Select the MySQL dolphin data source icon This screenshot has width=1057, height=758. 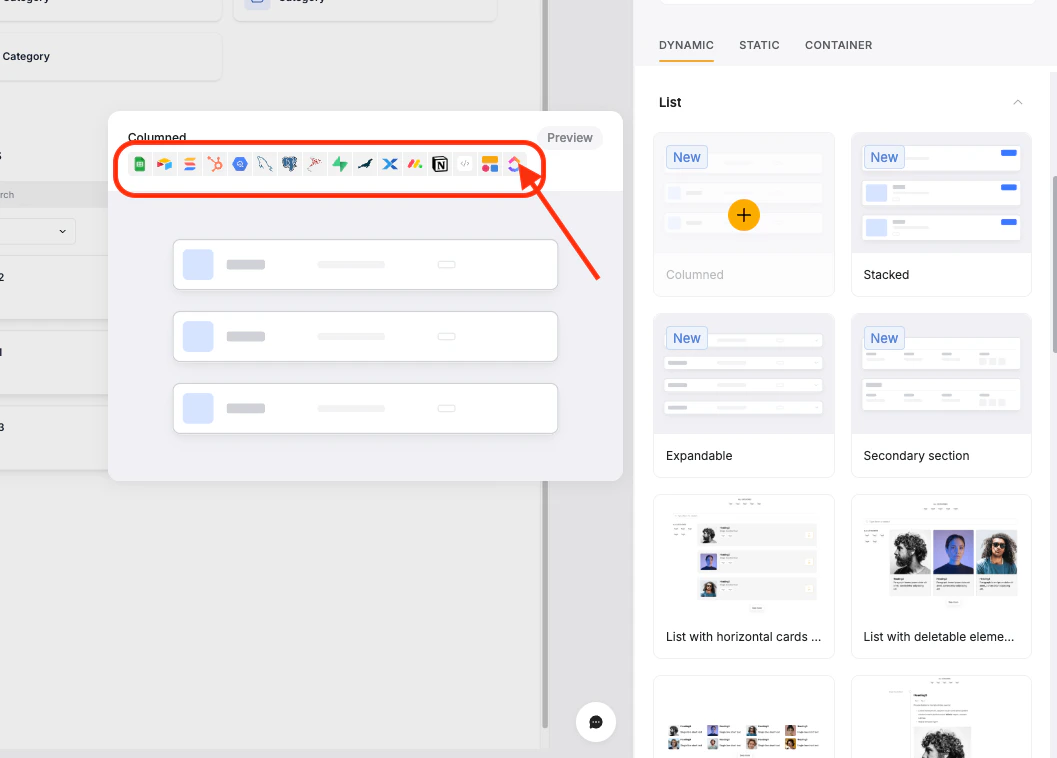tap(264, 164)
